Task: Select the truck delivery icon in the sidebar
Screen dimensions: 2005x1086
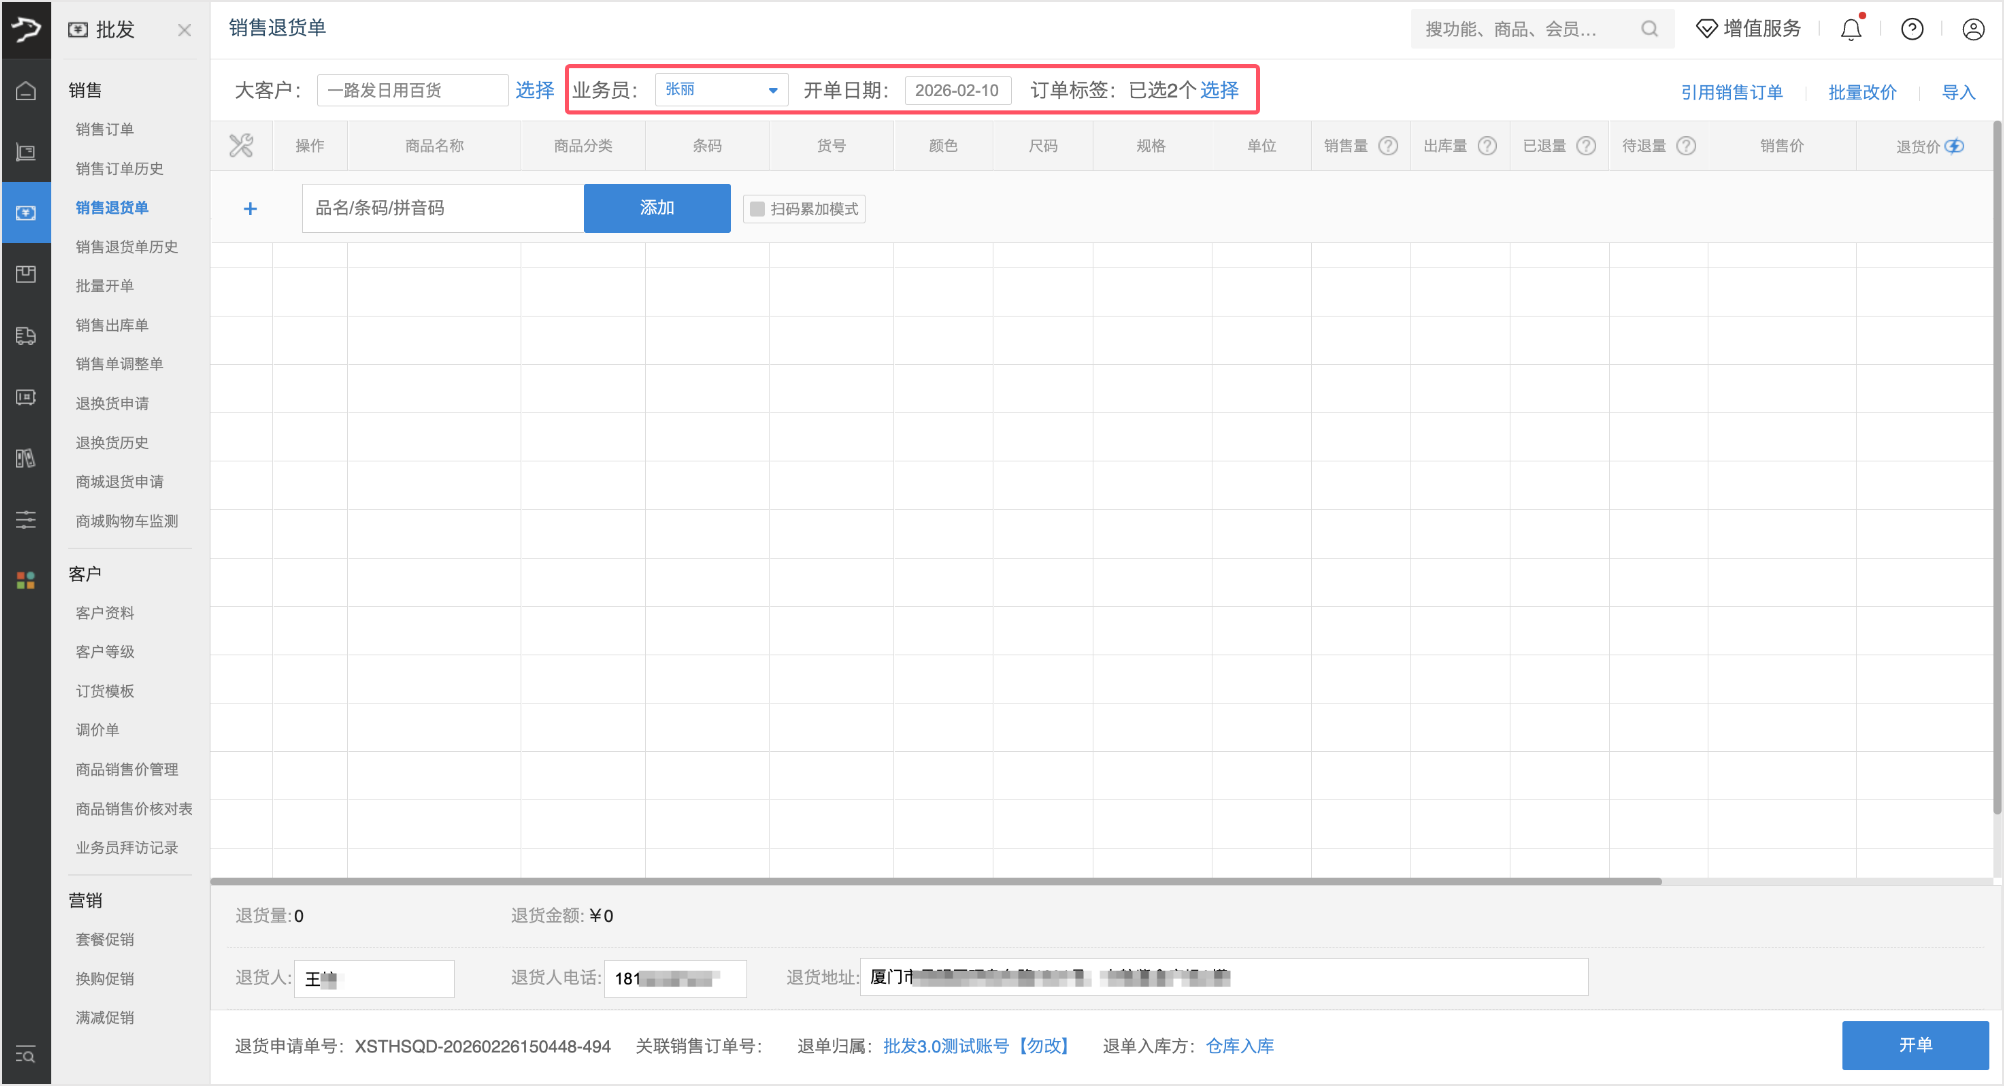Action: pos(25,335)
